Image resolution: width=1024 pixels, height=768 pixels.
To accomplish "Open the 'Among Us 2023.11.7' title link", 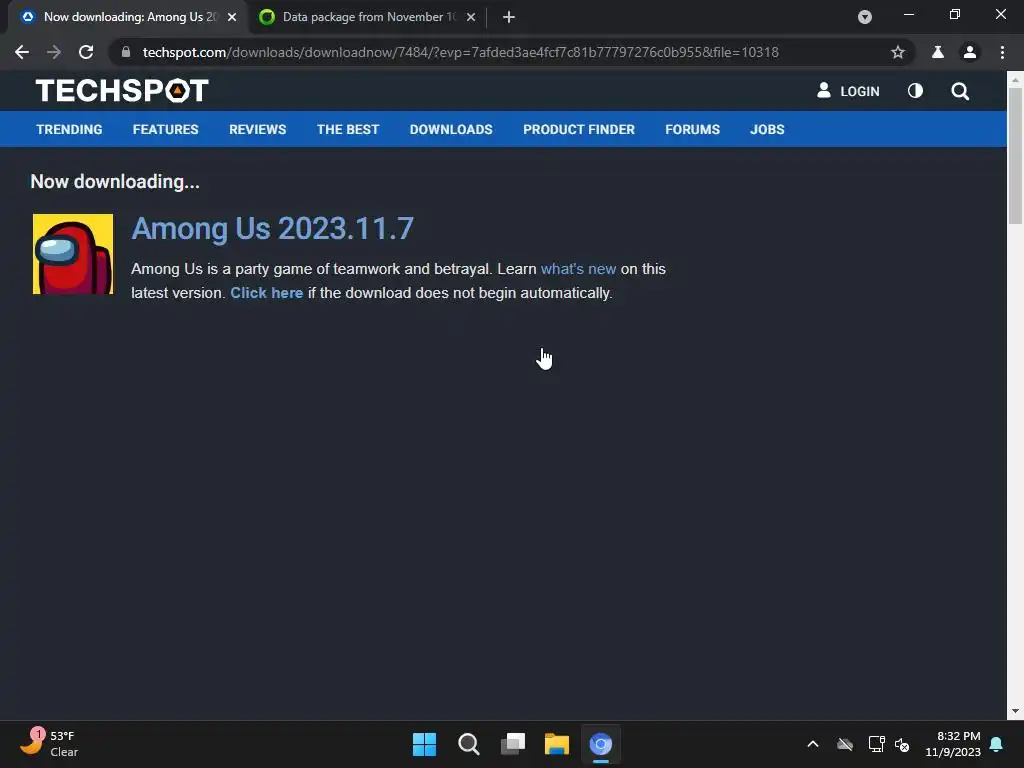I will 272,229.
